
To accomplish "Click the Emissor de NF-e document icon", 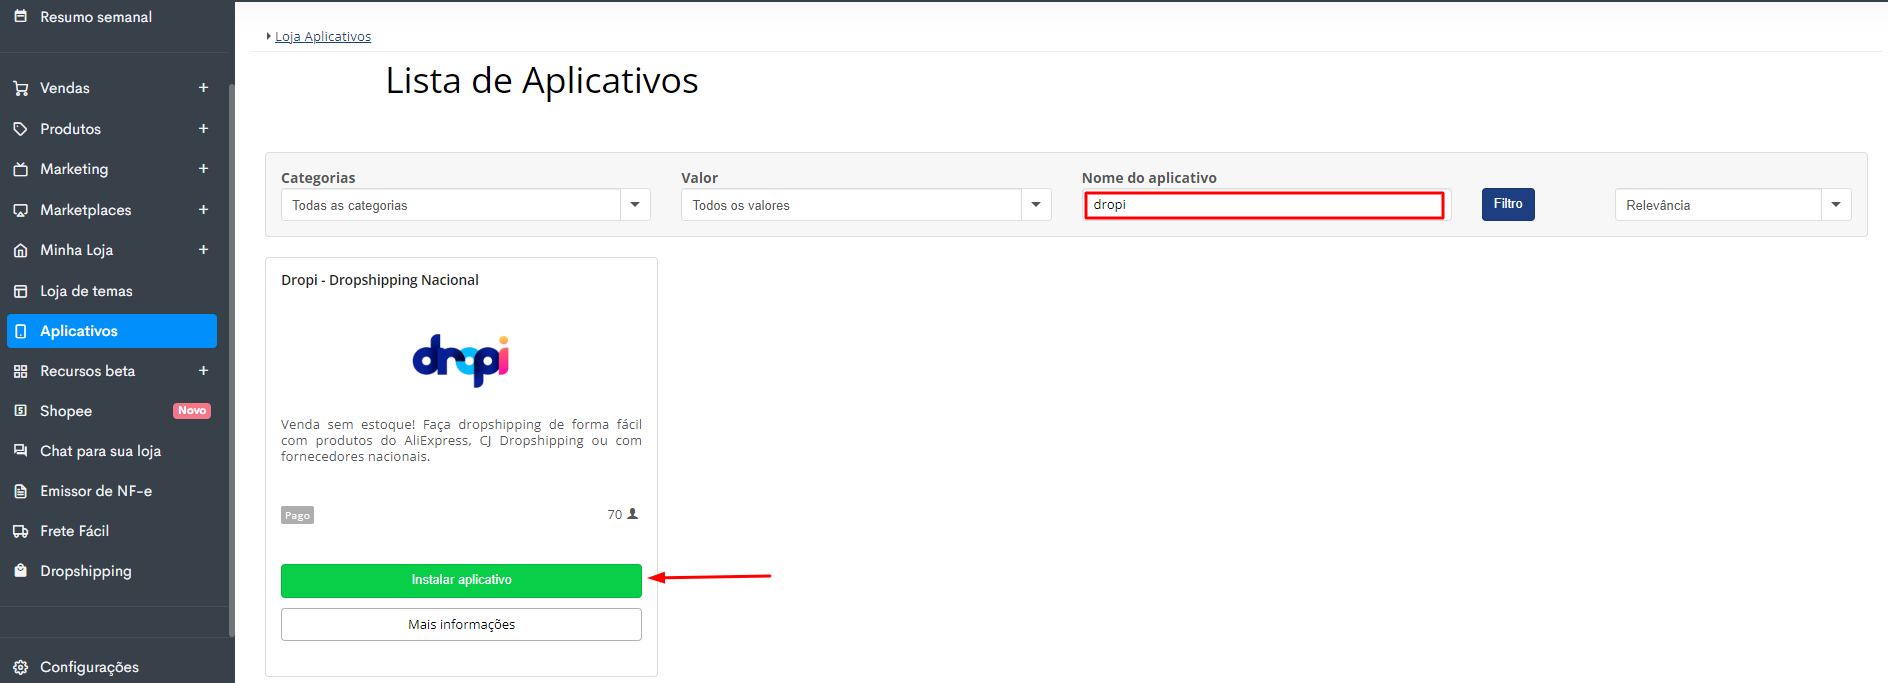I will point(20,491).
